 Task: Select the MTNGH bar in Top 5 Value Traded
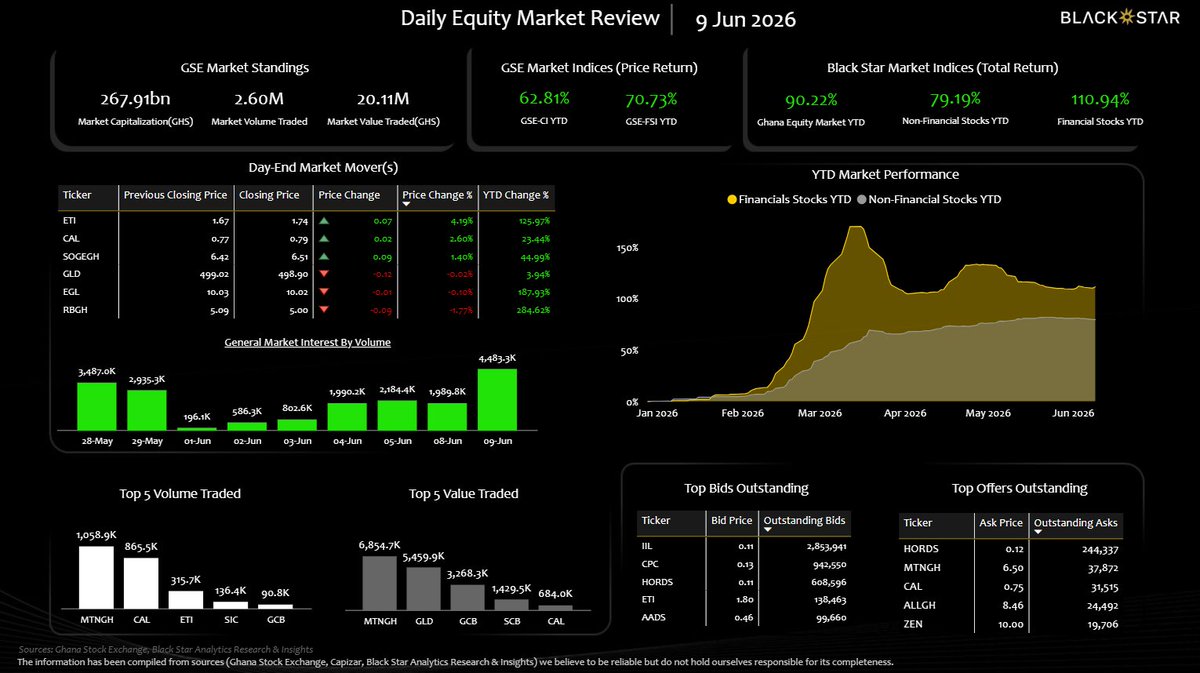[380, 582]
